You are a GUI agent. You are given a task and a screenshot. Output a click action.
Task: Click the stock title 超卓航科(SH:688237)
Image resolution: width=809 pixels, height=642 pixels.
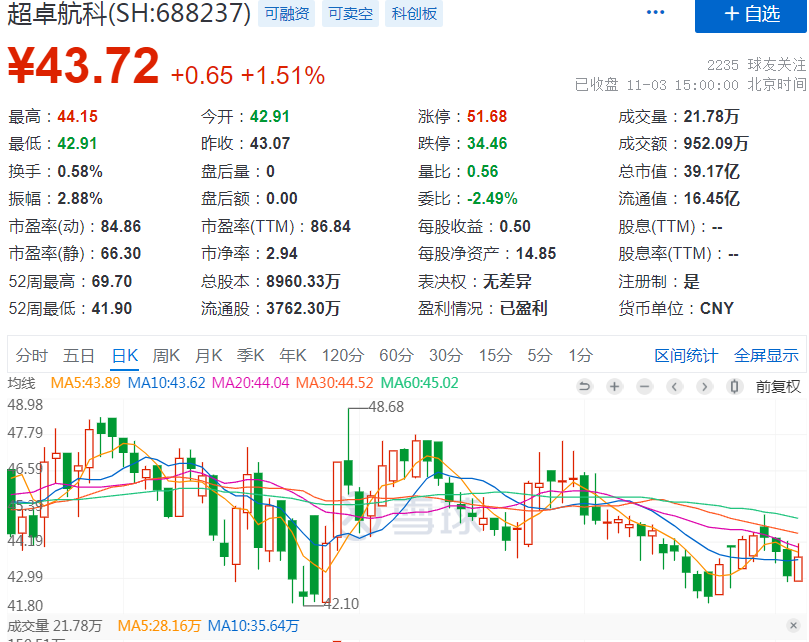[129, 13]
